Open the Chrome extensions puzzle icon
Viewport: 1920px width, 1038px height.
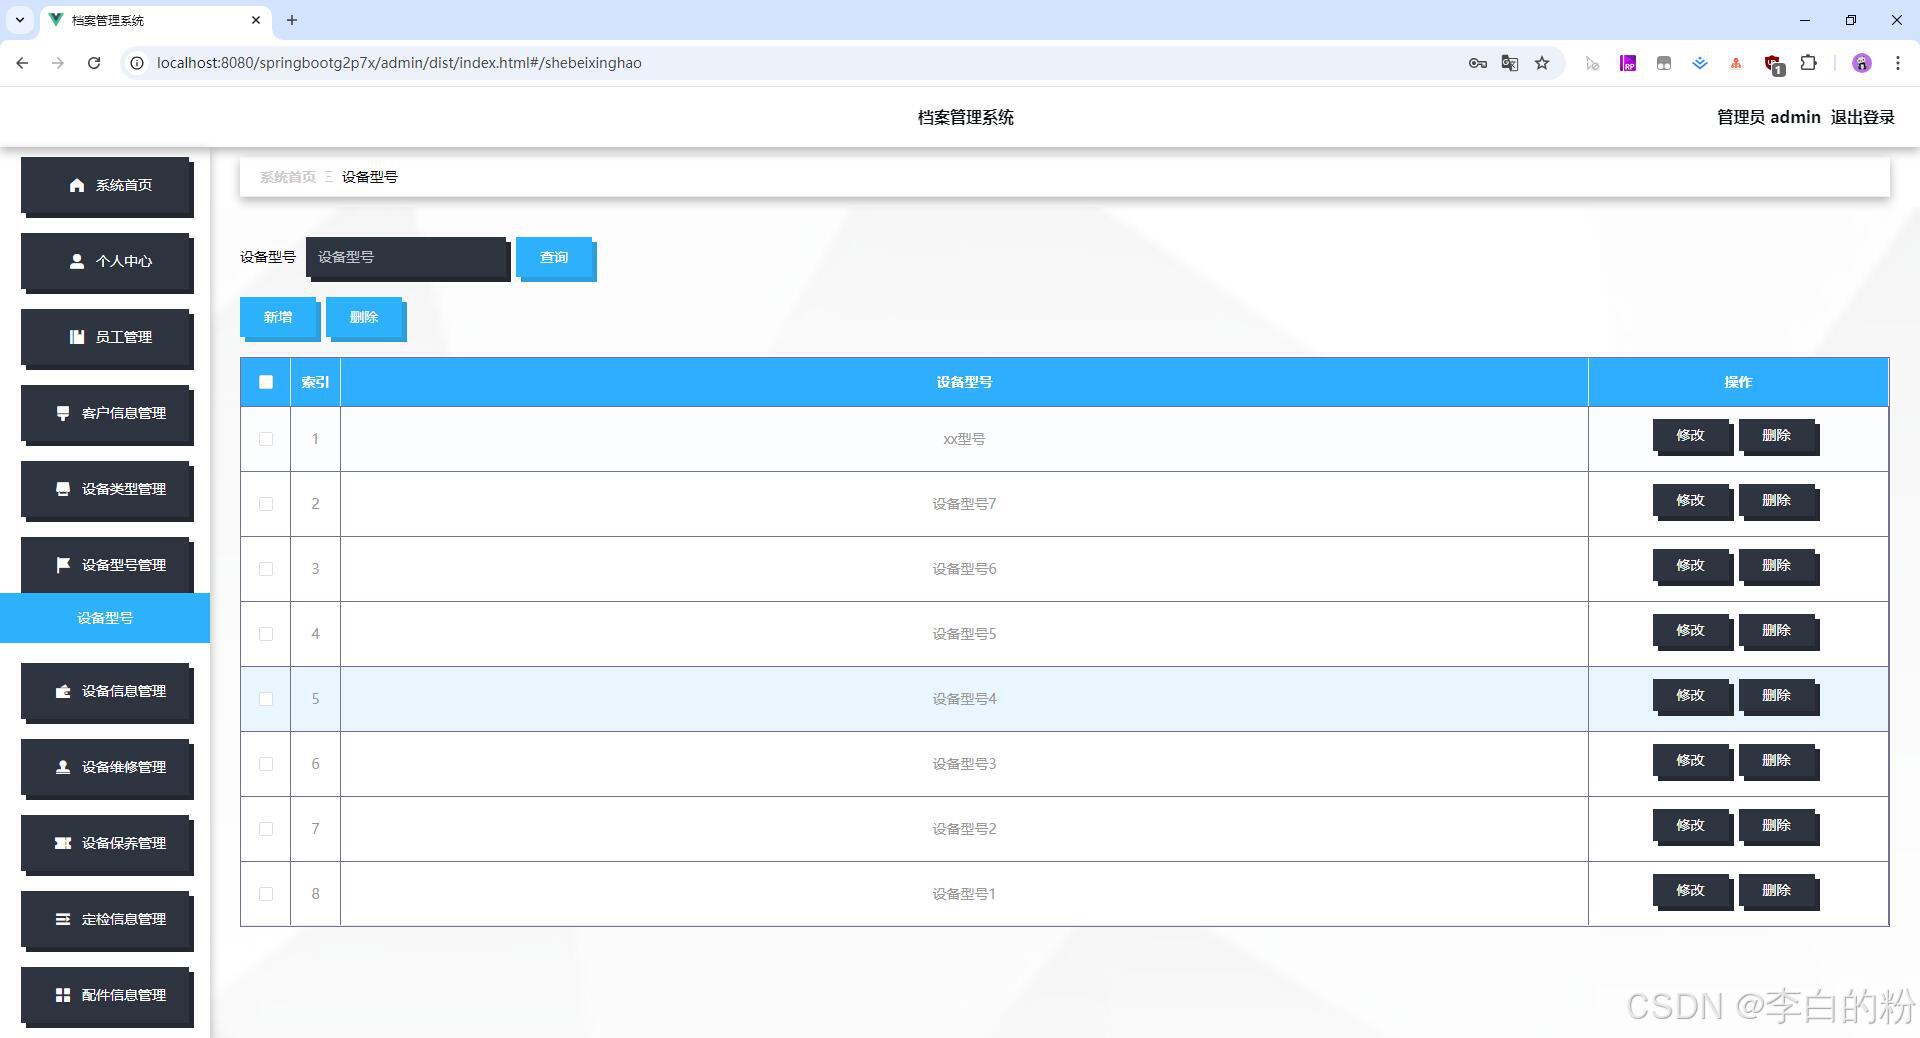(x=1809, y=63)
